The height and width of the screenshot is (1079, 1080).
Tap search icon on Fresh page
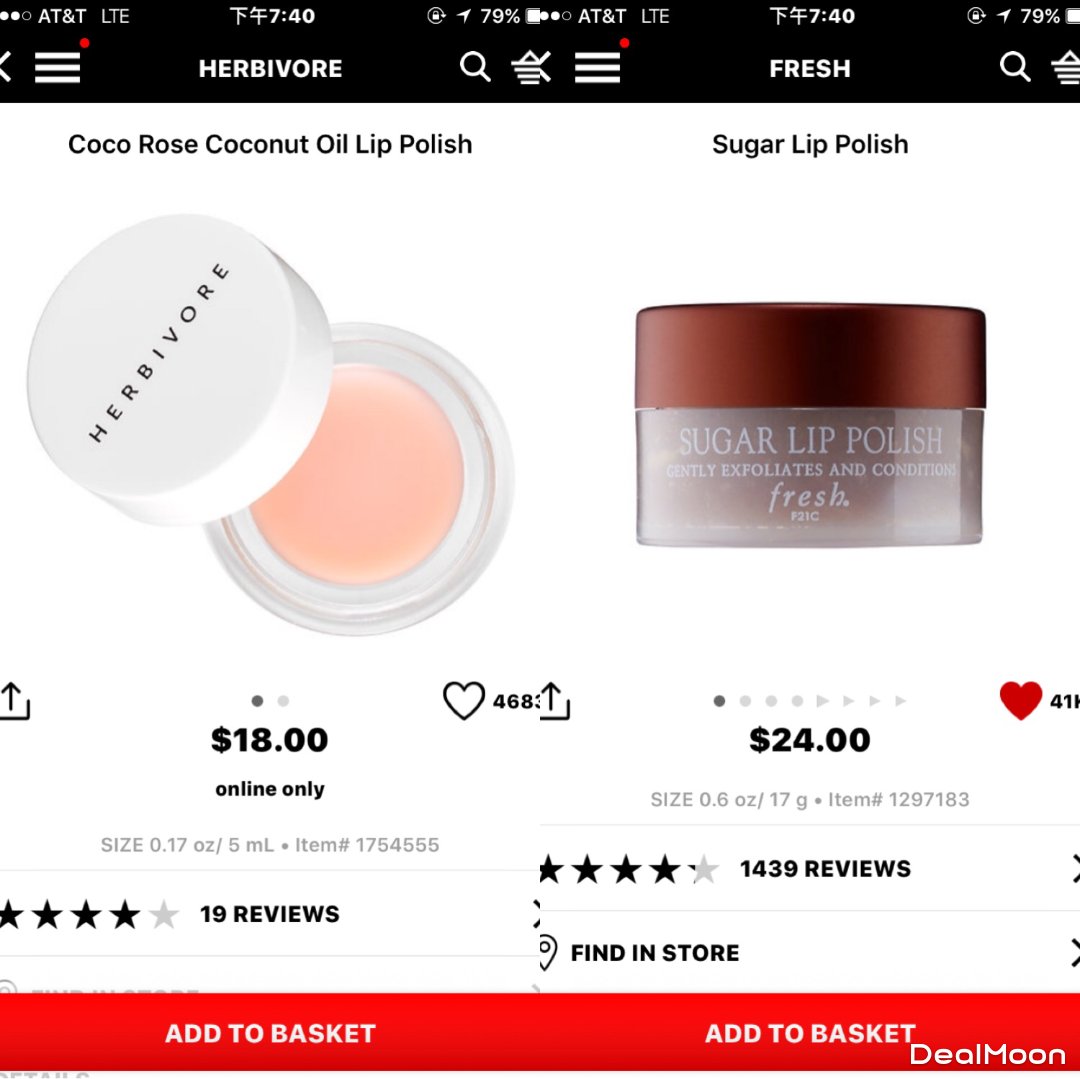coord(1015,67)
